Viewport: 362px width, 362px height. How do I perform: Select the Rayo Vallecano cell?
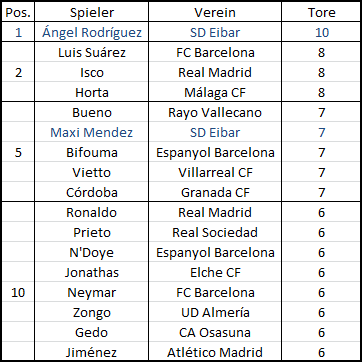point(215,112)
